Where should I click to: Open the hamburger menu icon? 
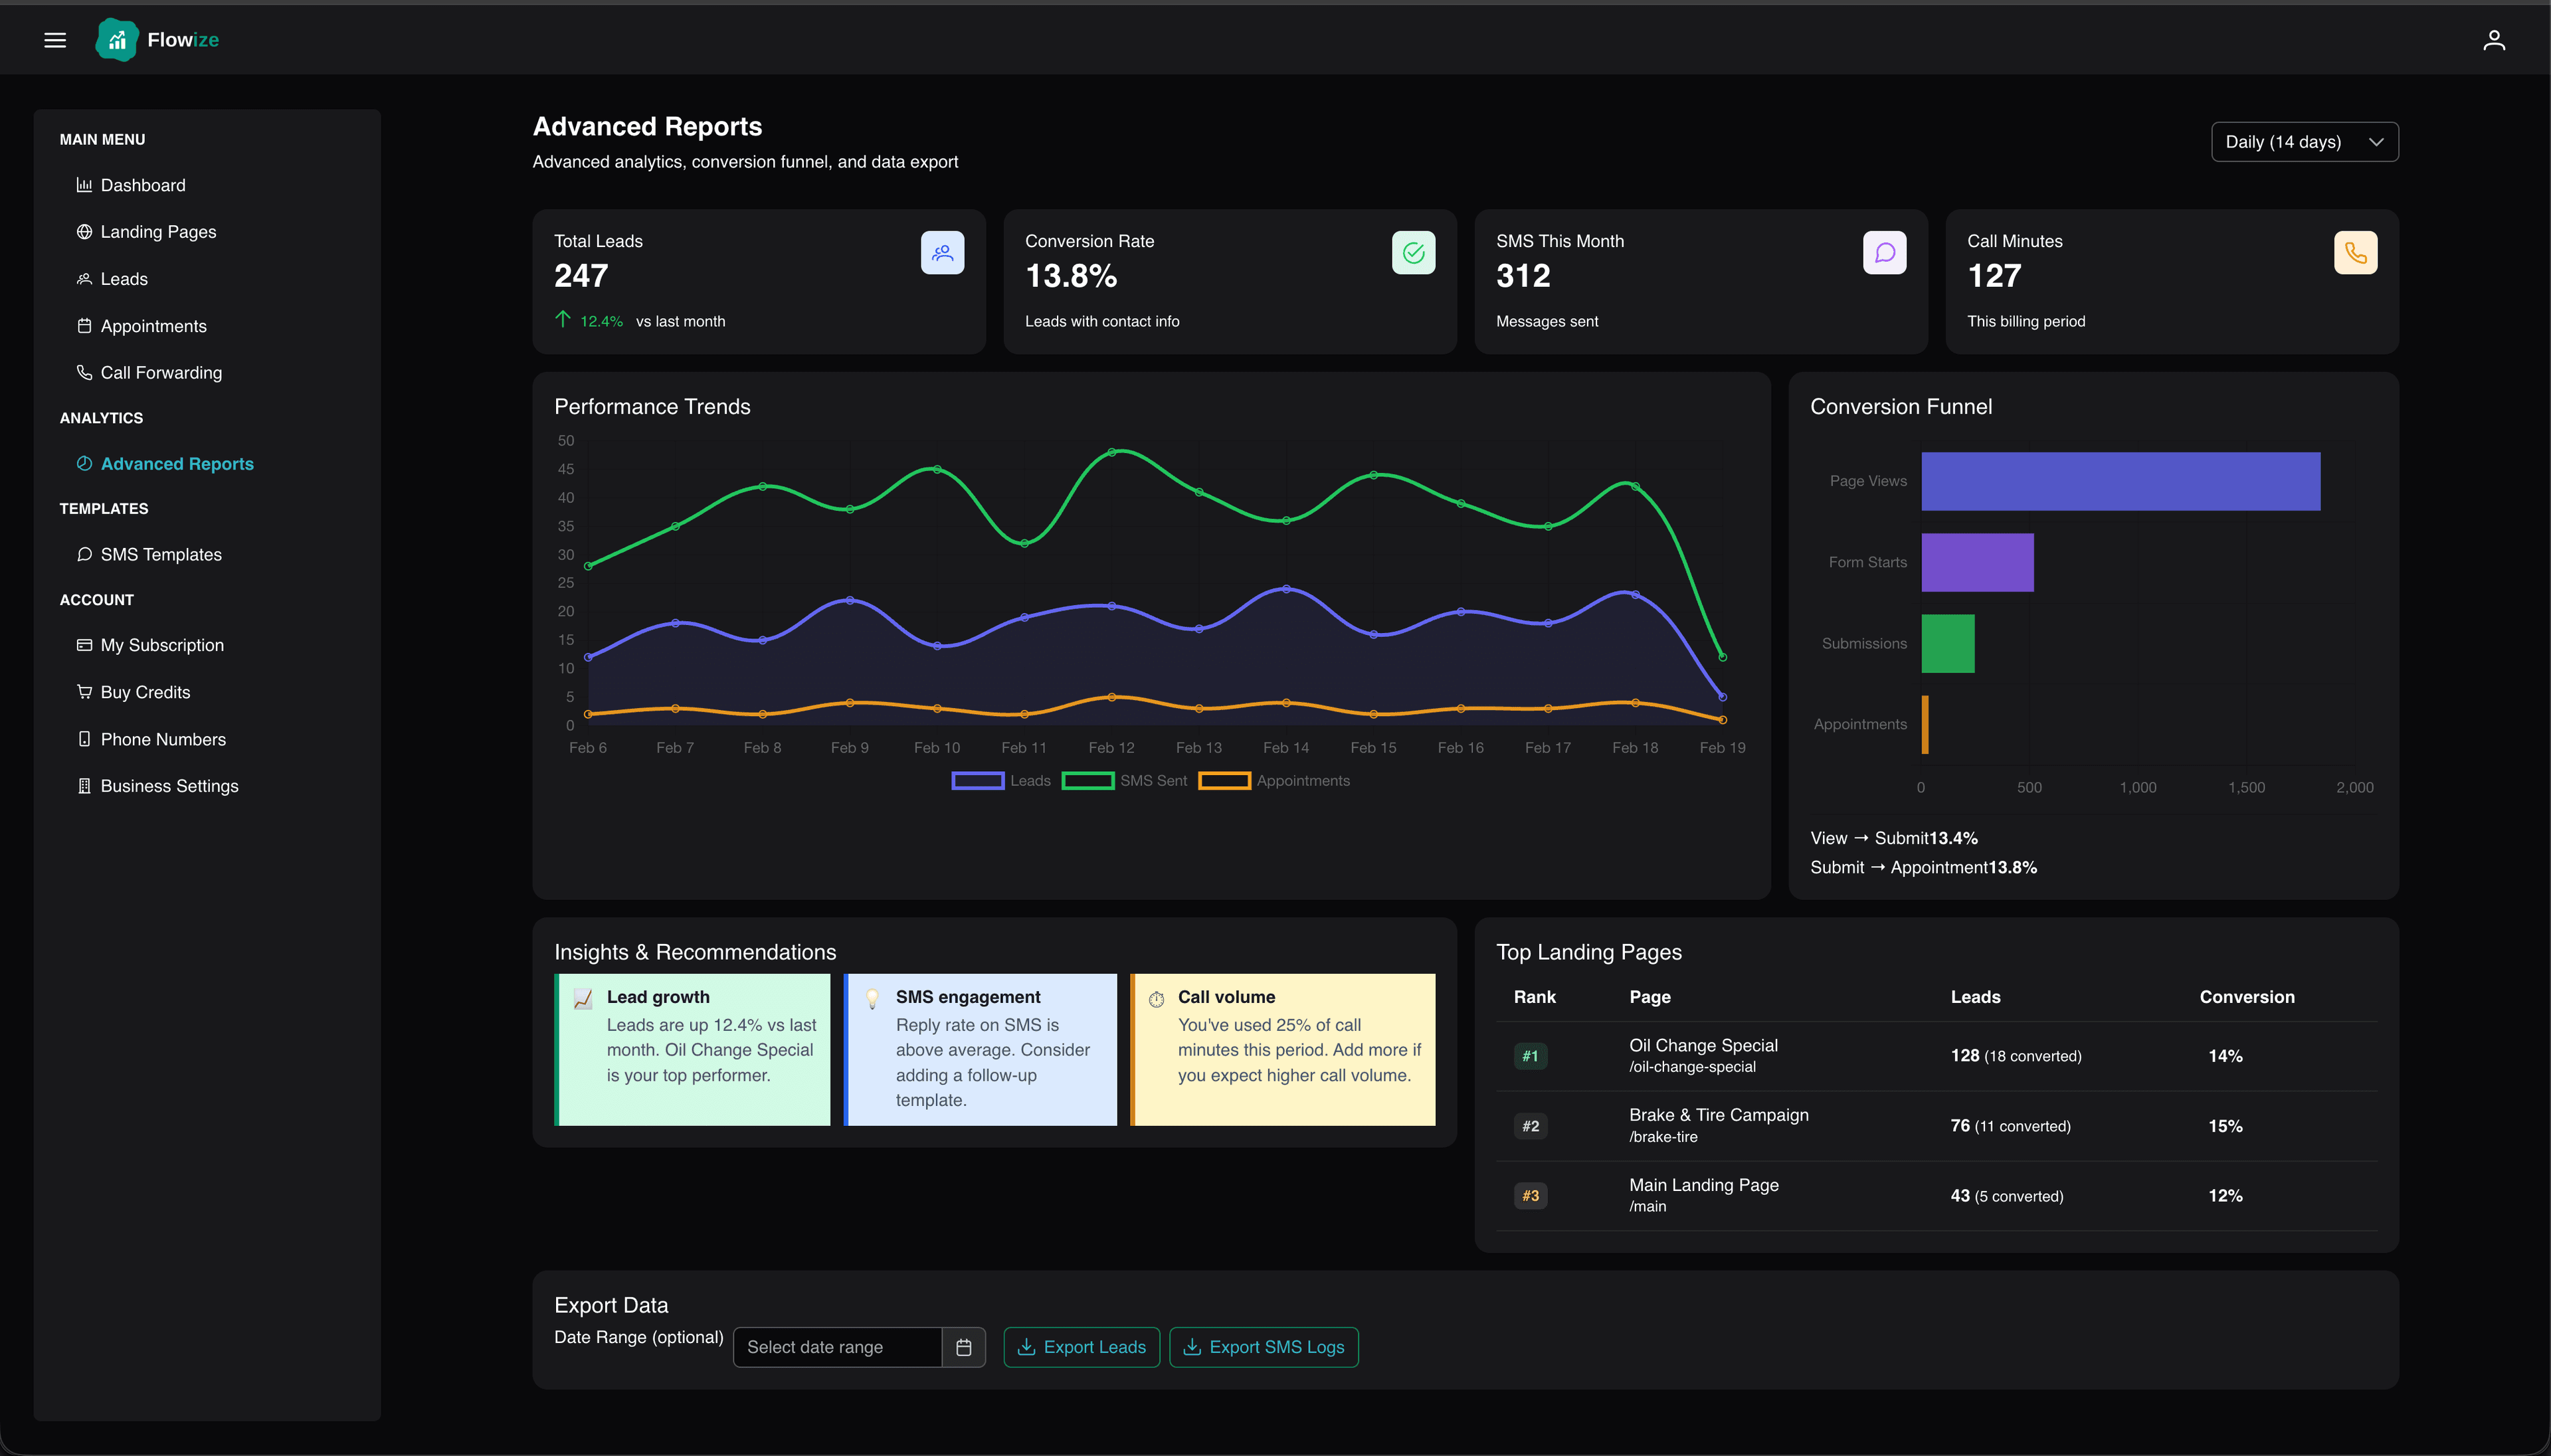point(55,40)
